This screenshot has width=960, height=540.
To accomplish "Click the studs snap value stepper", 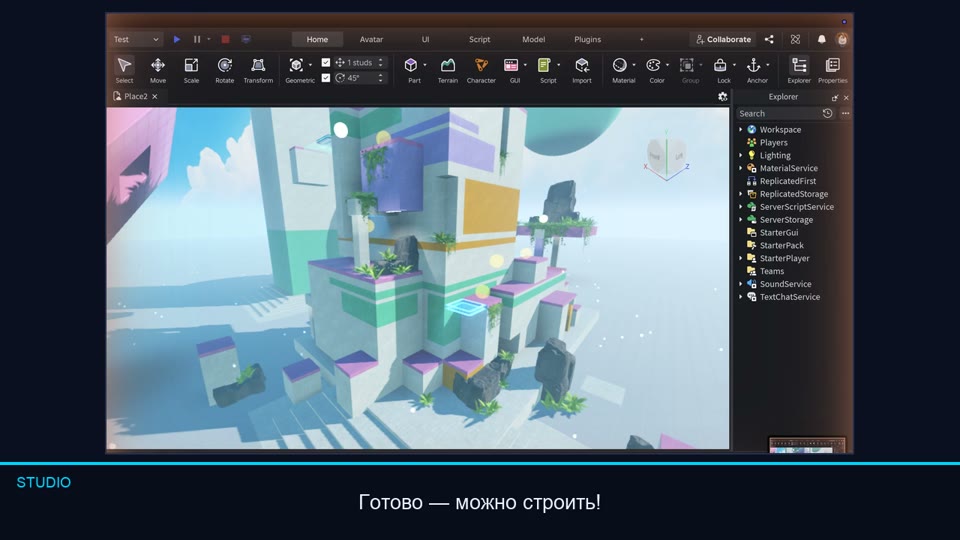I will 381,62.
